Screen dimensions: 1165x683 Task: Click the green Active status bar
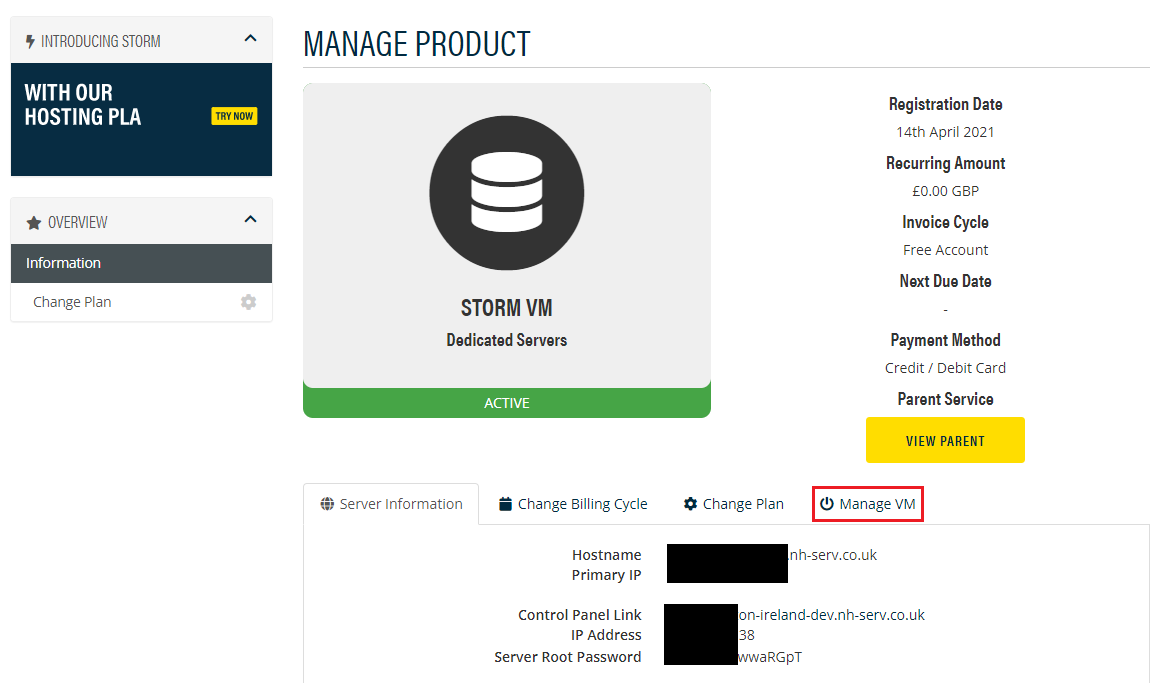(507, 403)
